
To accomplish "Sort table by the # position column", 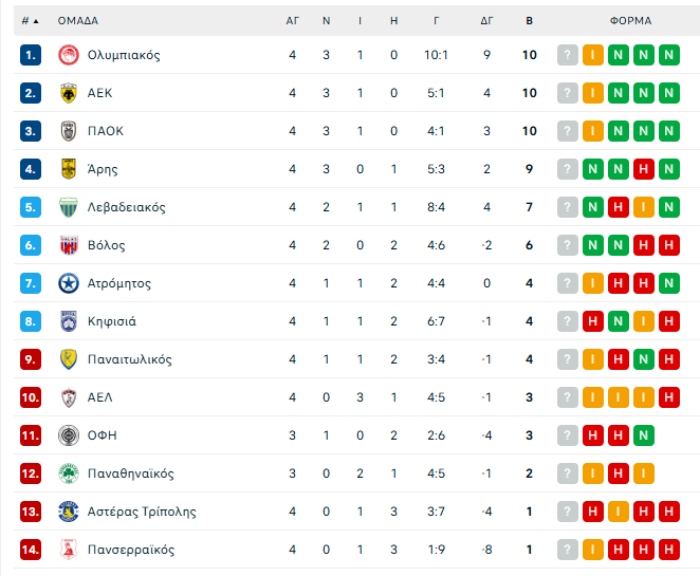I will [x=30, y=21].
